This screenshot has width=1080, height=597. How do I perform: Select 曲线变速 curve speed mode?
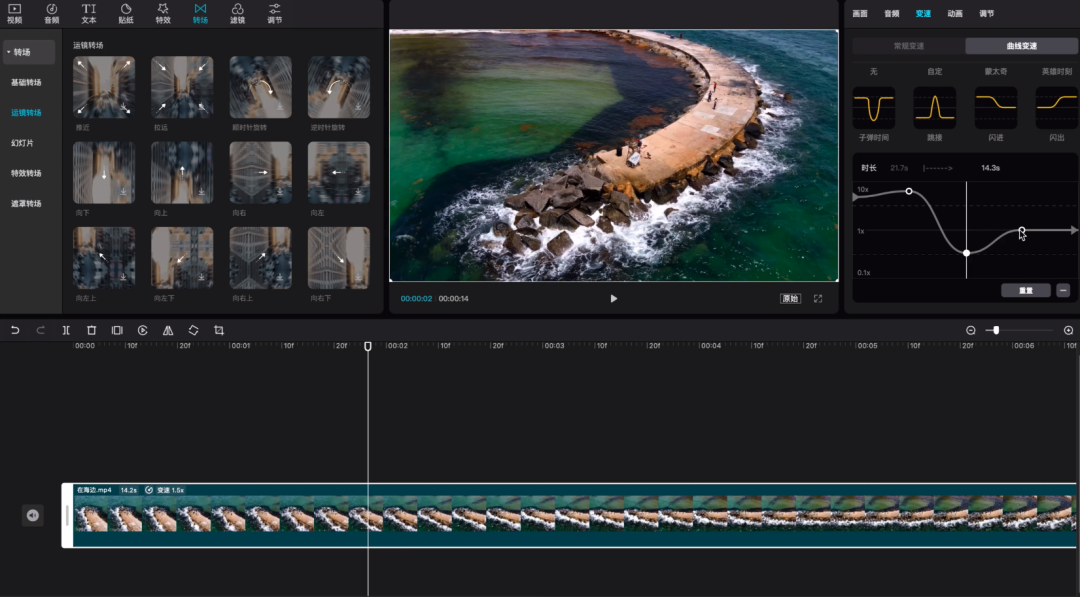tap(1021, 46)
